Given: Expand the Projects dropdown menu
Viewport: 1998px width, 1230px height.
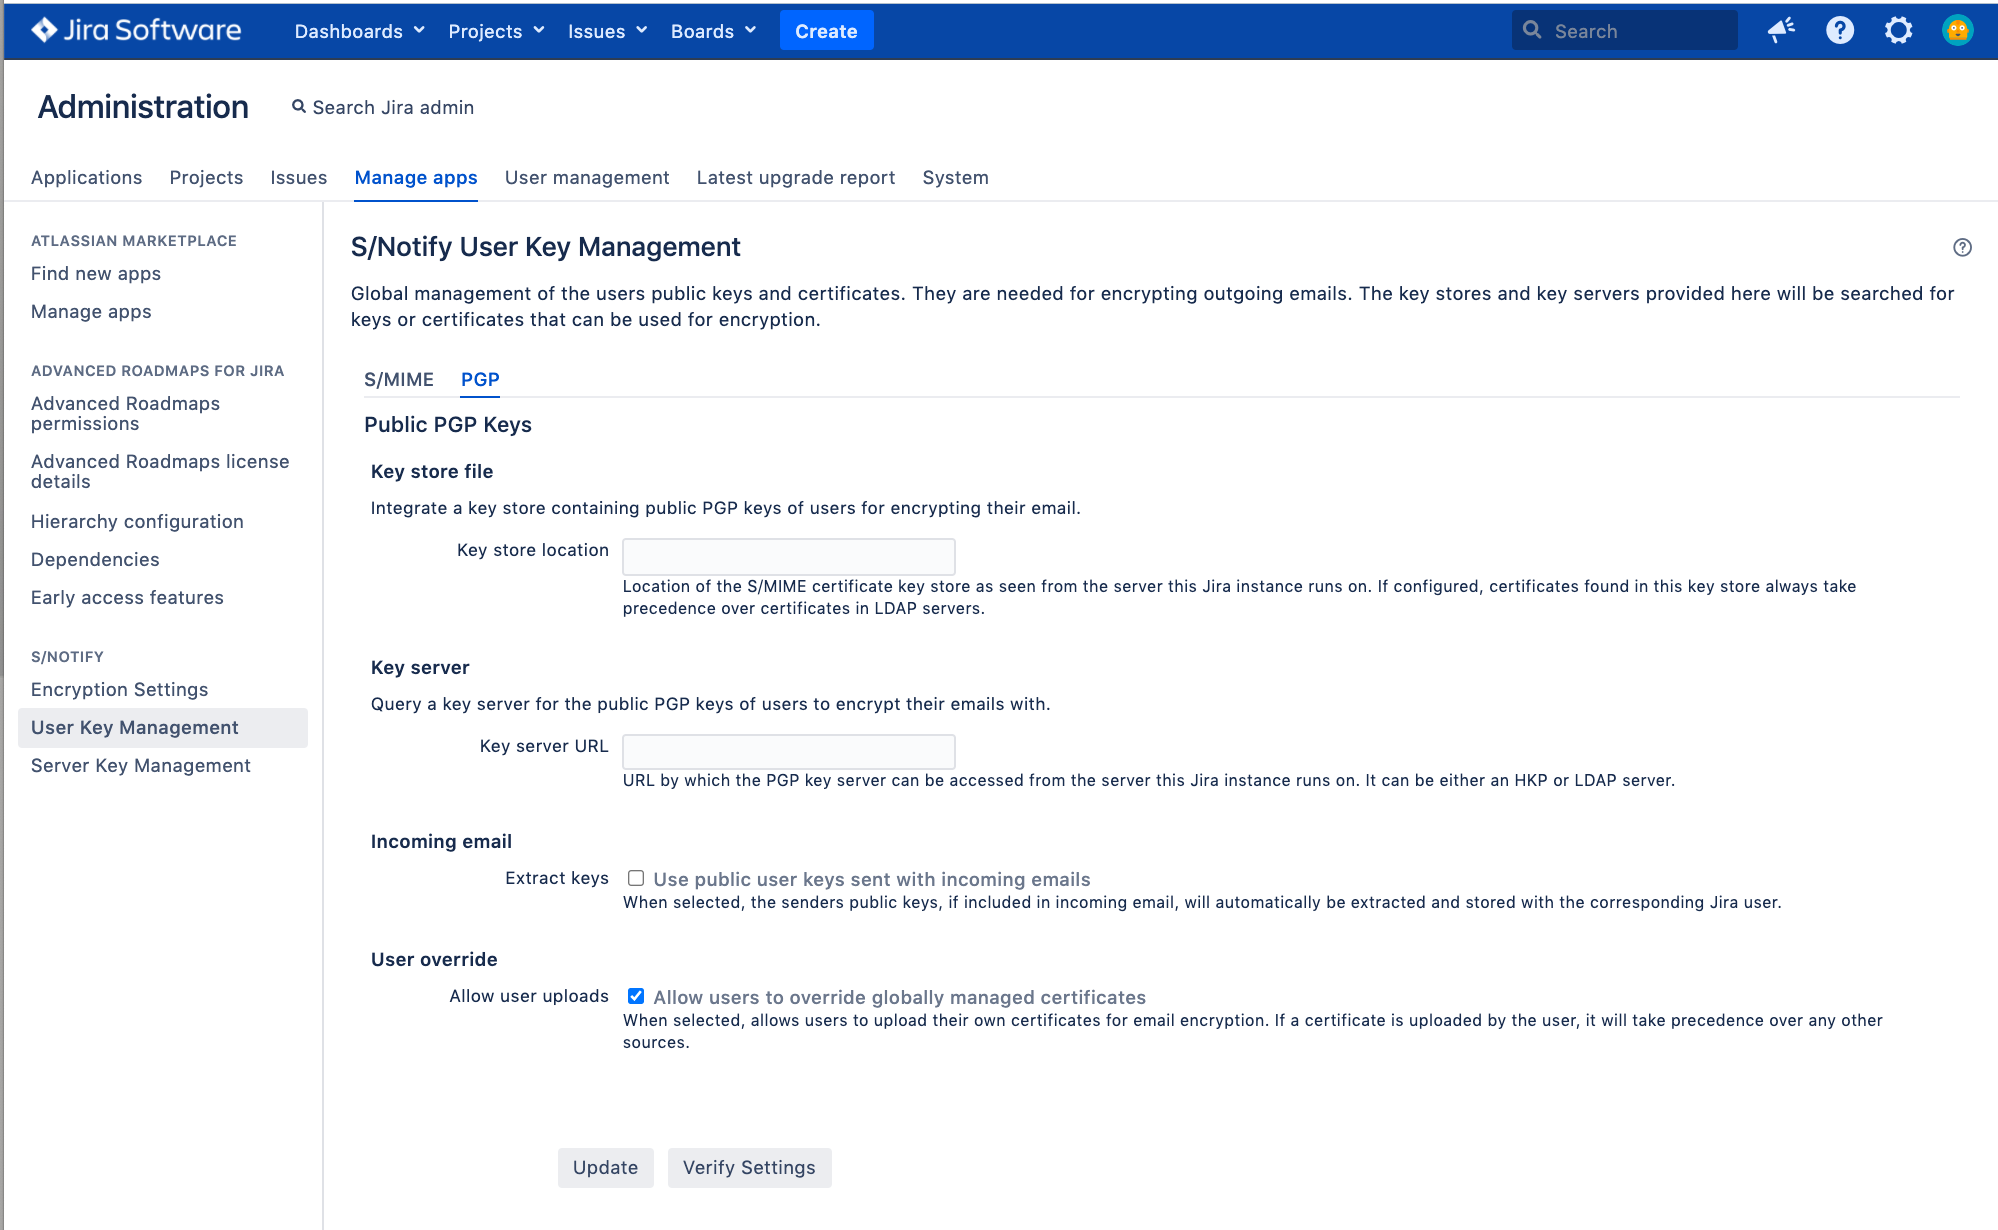Looking at the screenshot, I should tap(496, 31).
